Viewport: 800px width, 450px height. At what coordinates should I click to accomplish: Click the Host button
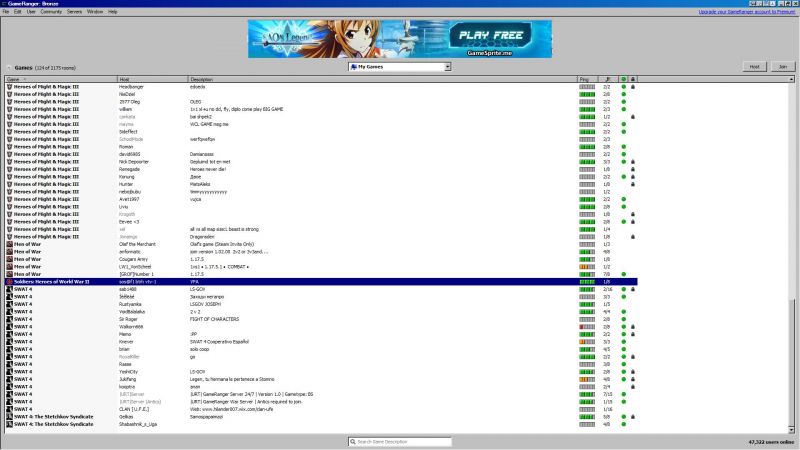tap(755, 67)
